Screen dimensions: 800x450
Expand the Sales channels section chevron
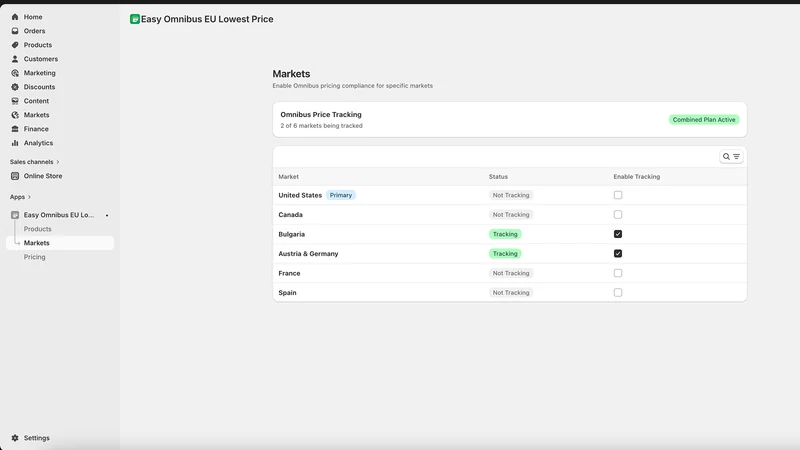58,162
